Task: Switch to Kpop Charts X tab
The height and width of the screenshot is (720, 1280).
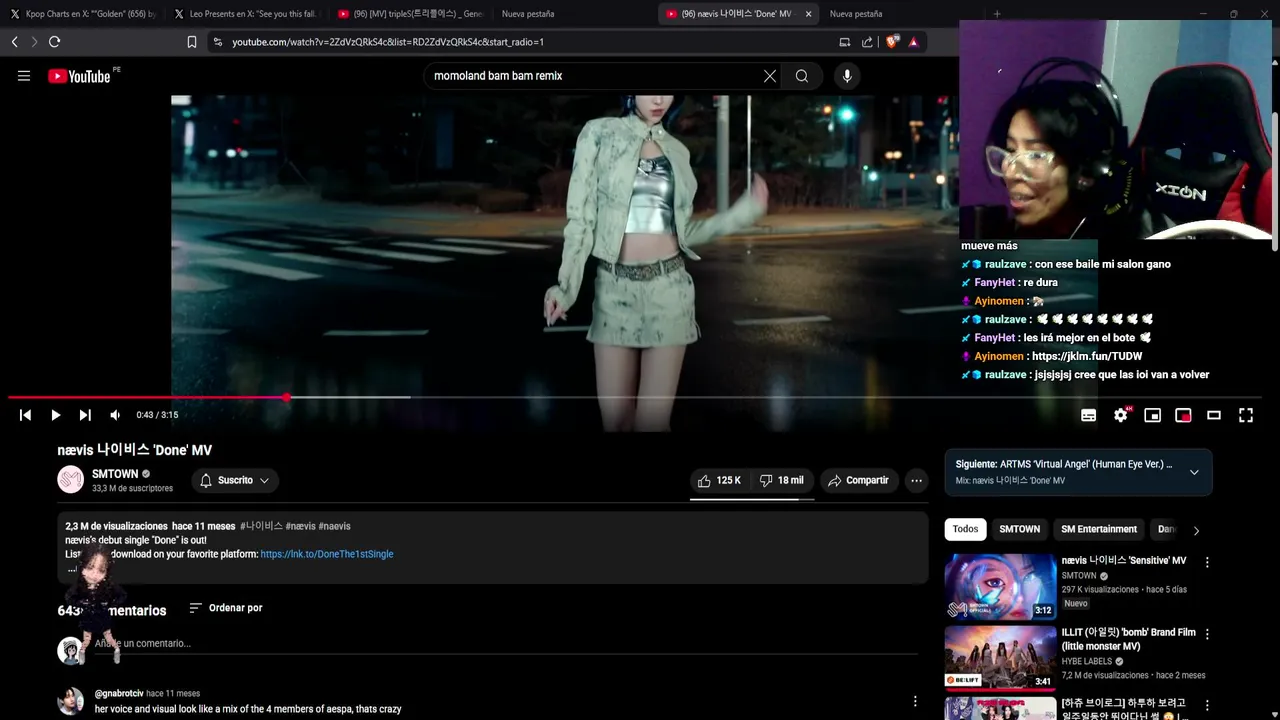Action: coord(84,14)
